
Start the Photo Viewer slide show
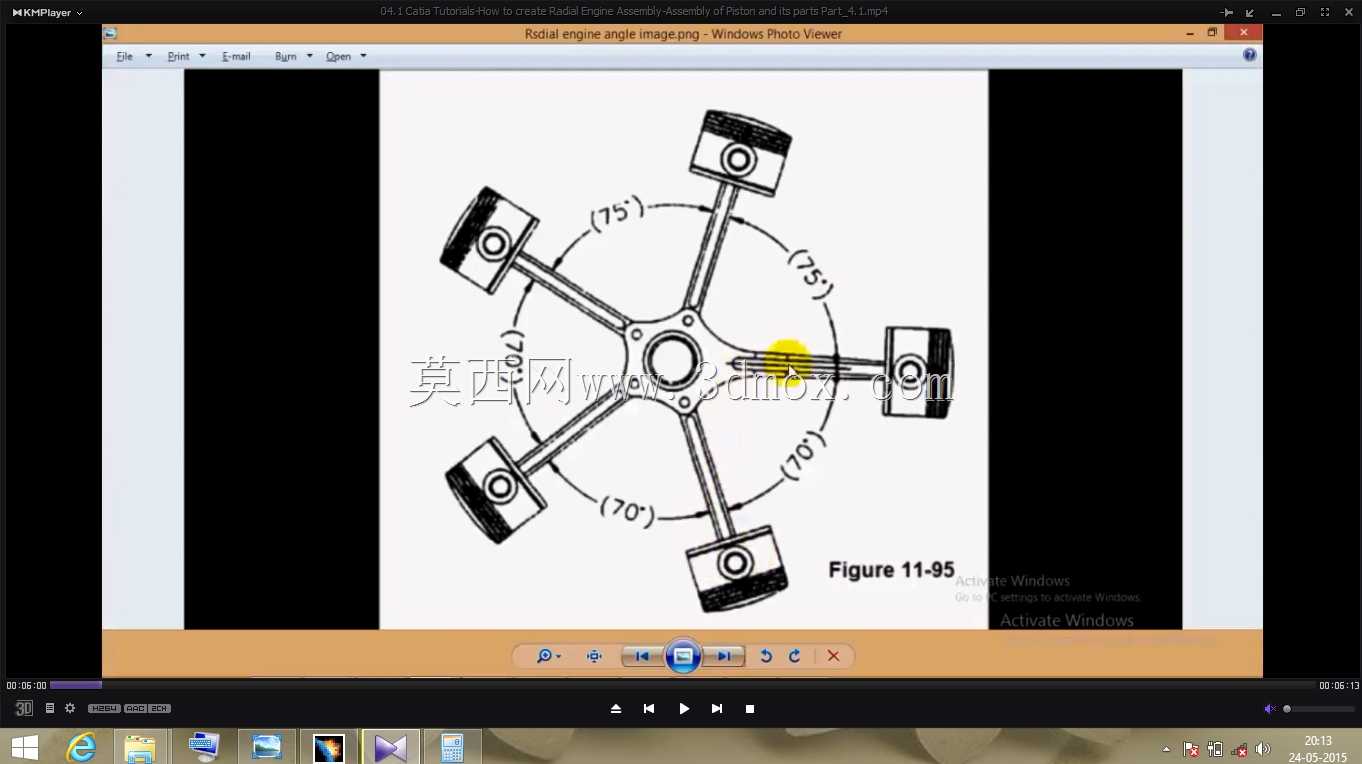tap(683, 656)
